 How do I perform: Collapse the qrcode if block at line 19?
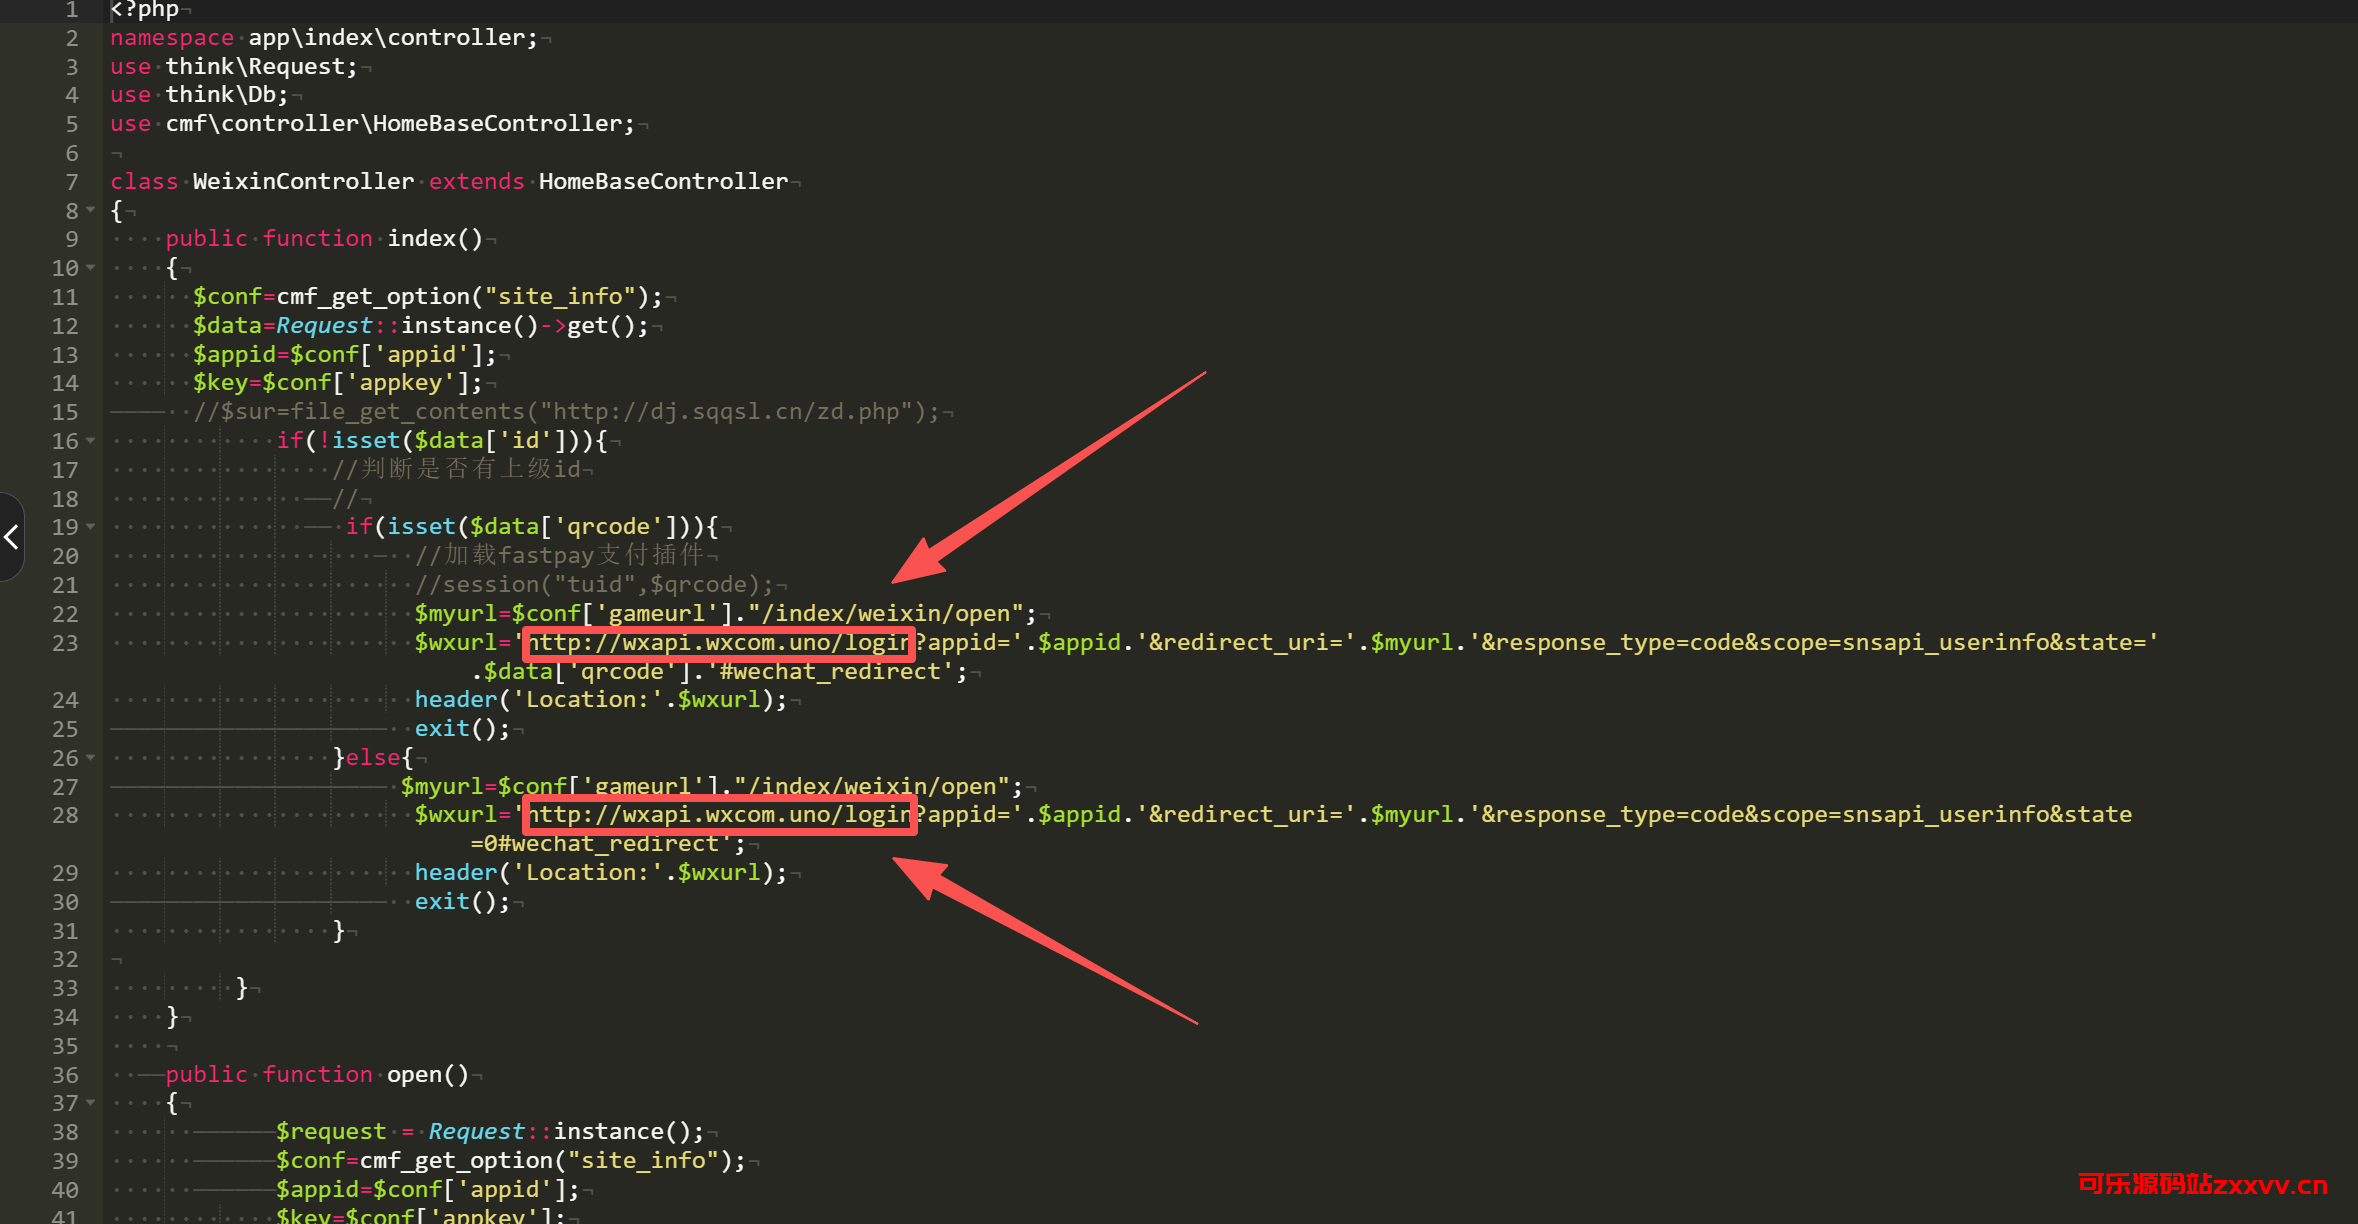coord(91,527)
